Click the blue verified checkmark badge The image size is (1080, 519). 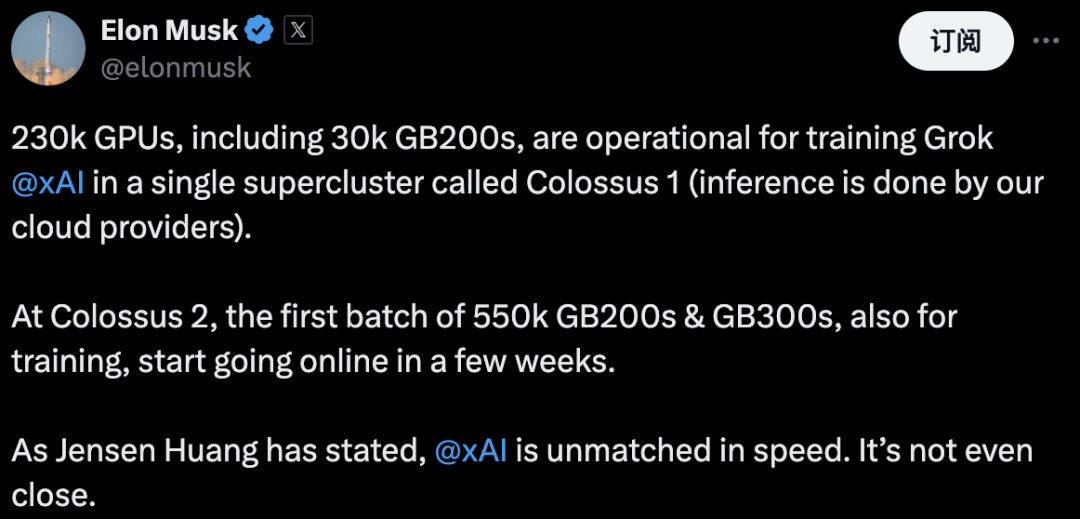point(260,31)
